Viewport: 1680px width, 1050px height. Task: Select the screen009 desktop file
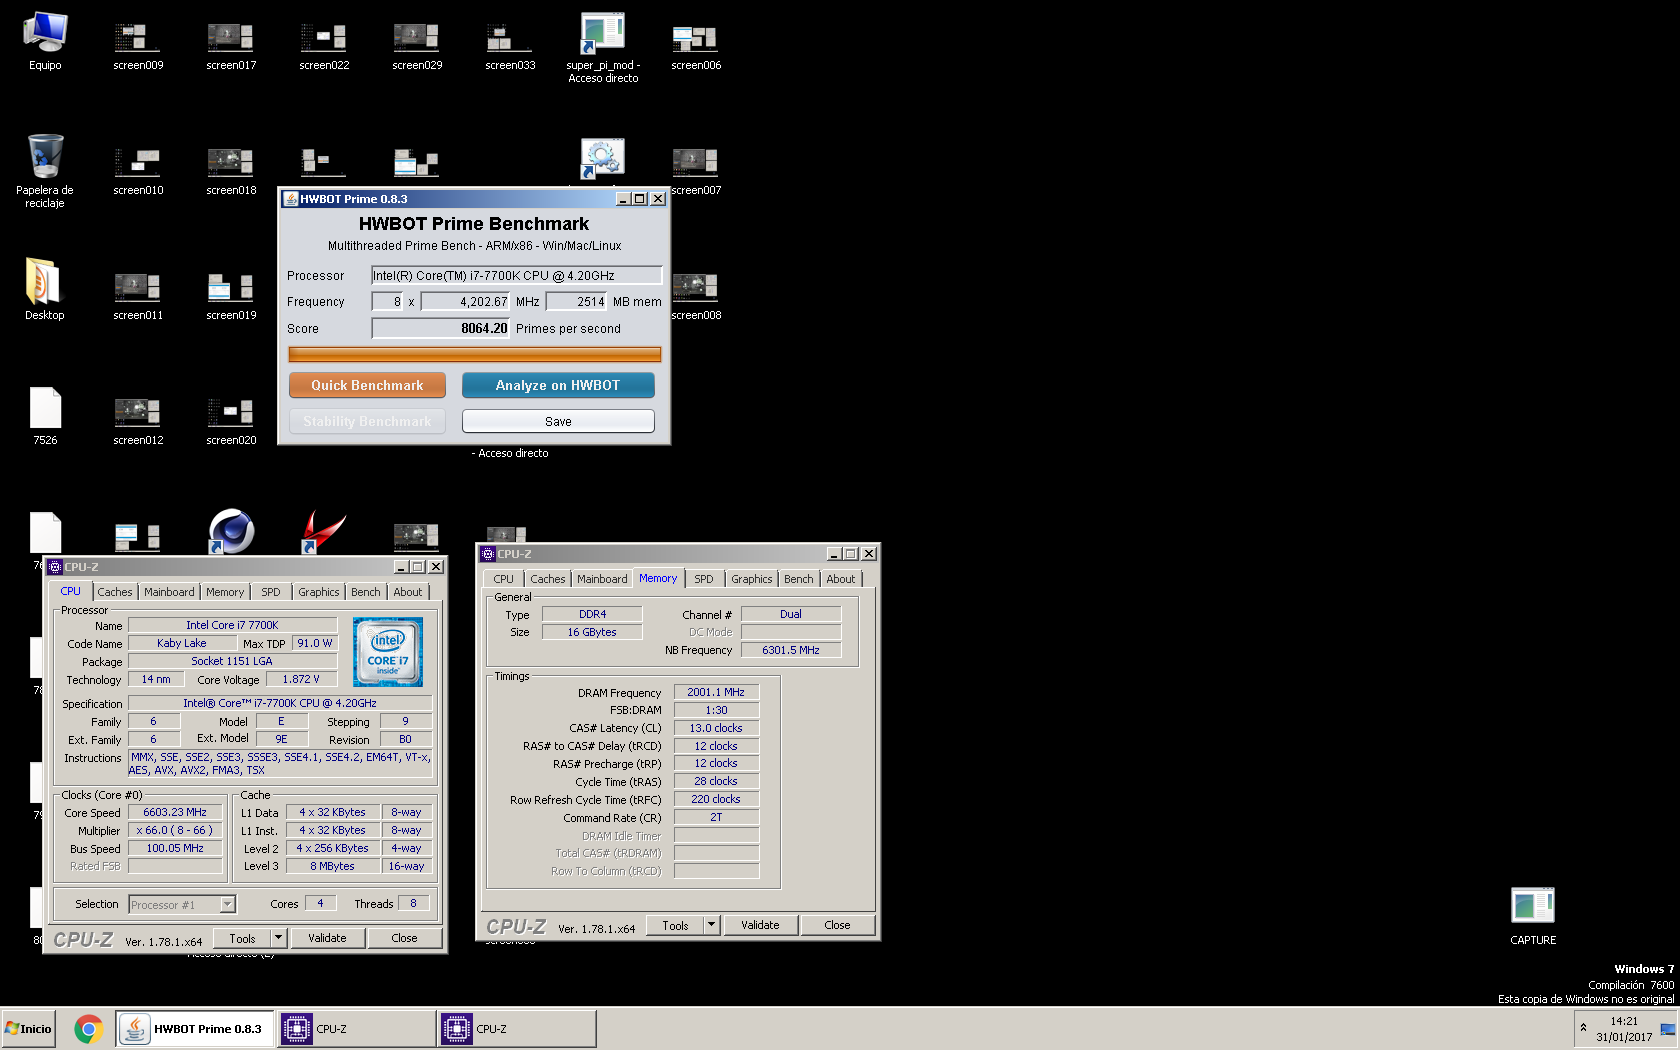click(138, 45)
